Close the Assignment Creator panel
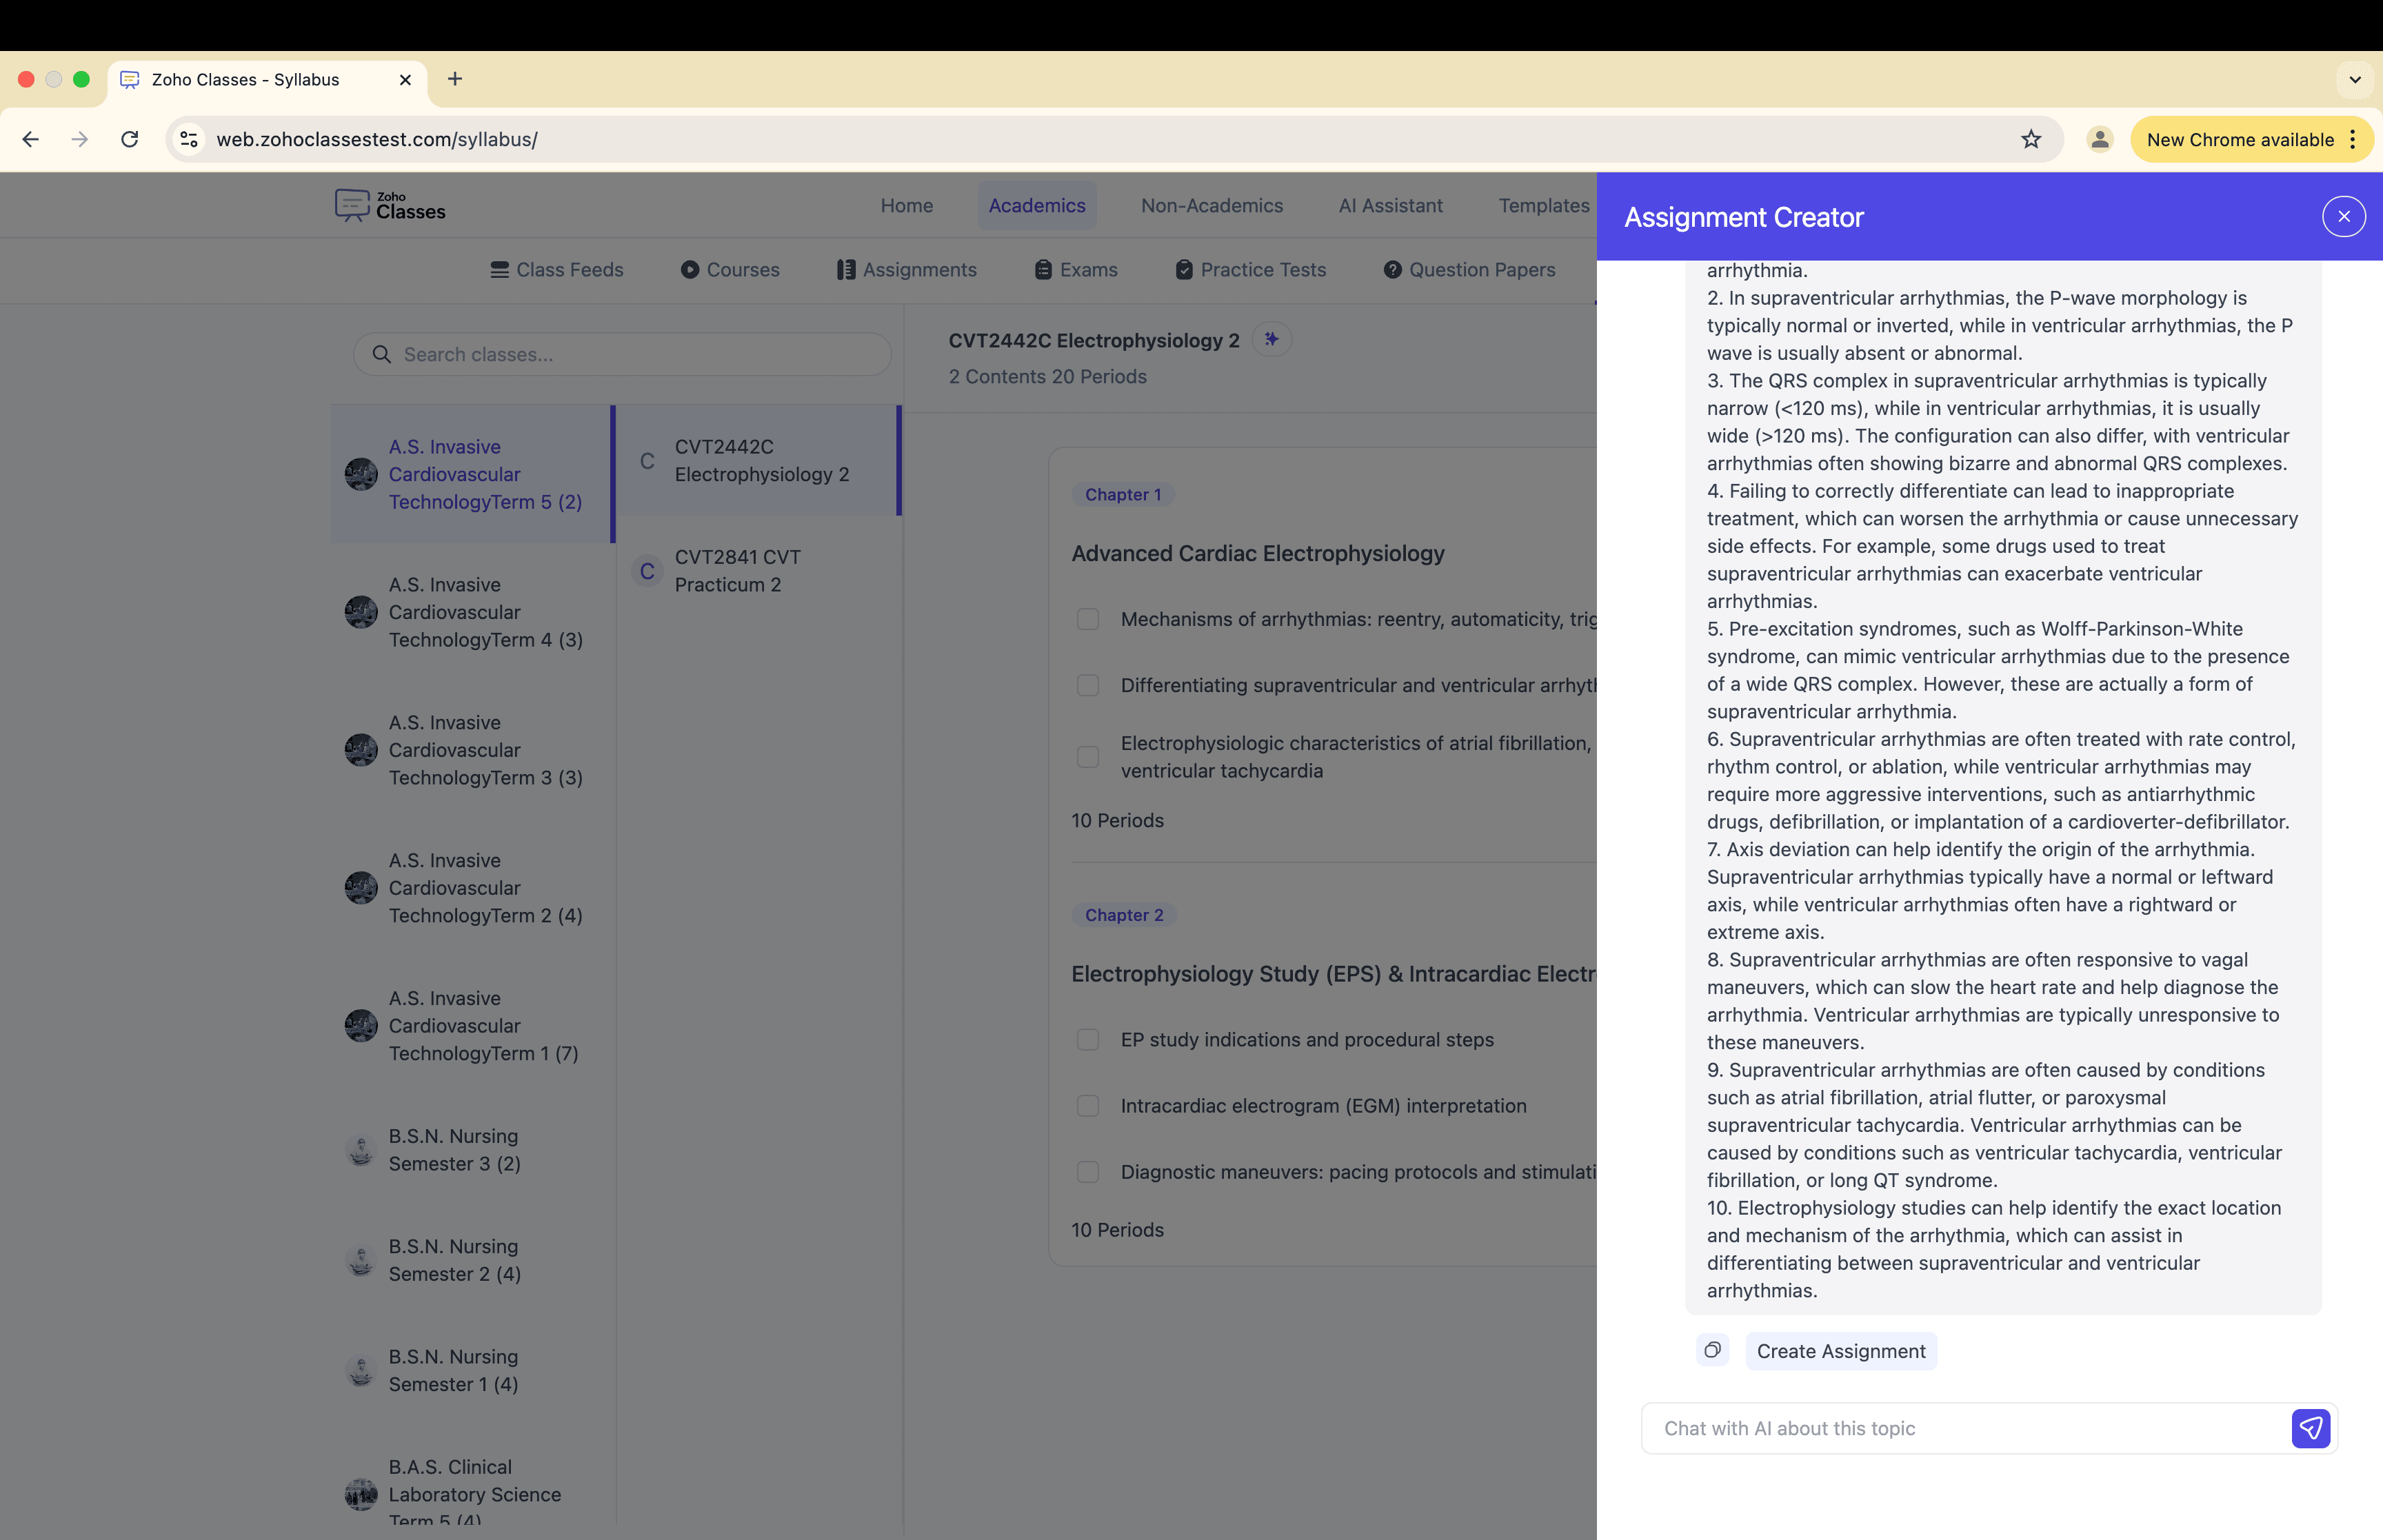Screen dimensions: 2383x1540 click(2343, 217)
